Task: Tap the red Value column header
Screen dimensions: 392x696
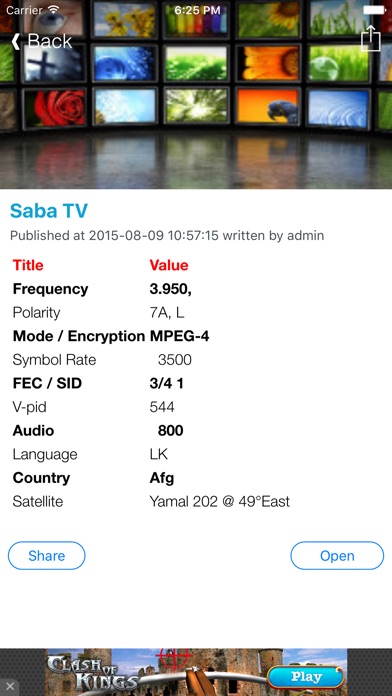Action: [169, 265]
